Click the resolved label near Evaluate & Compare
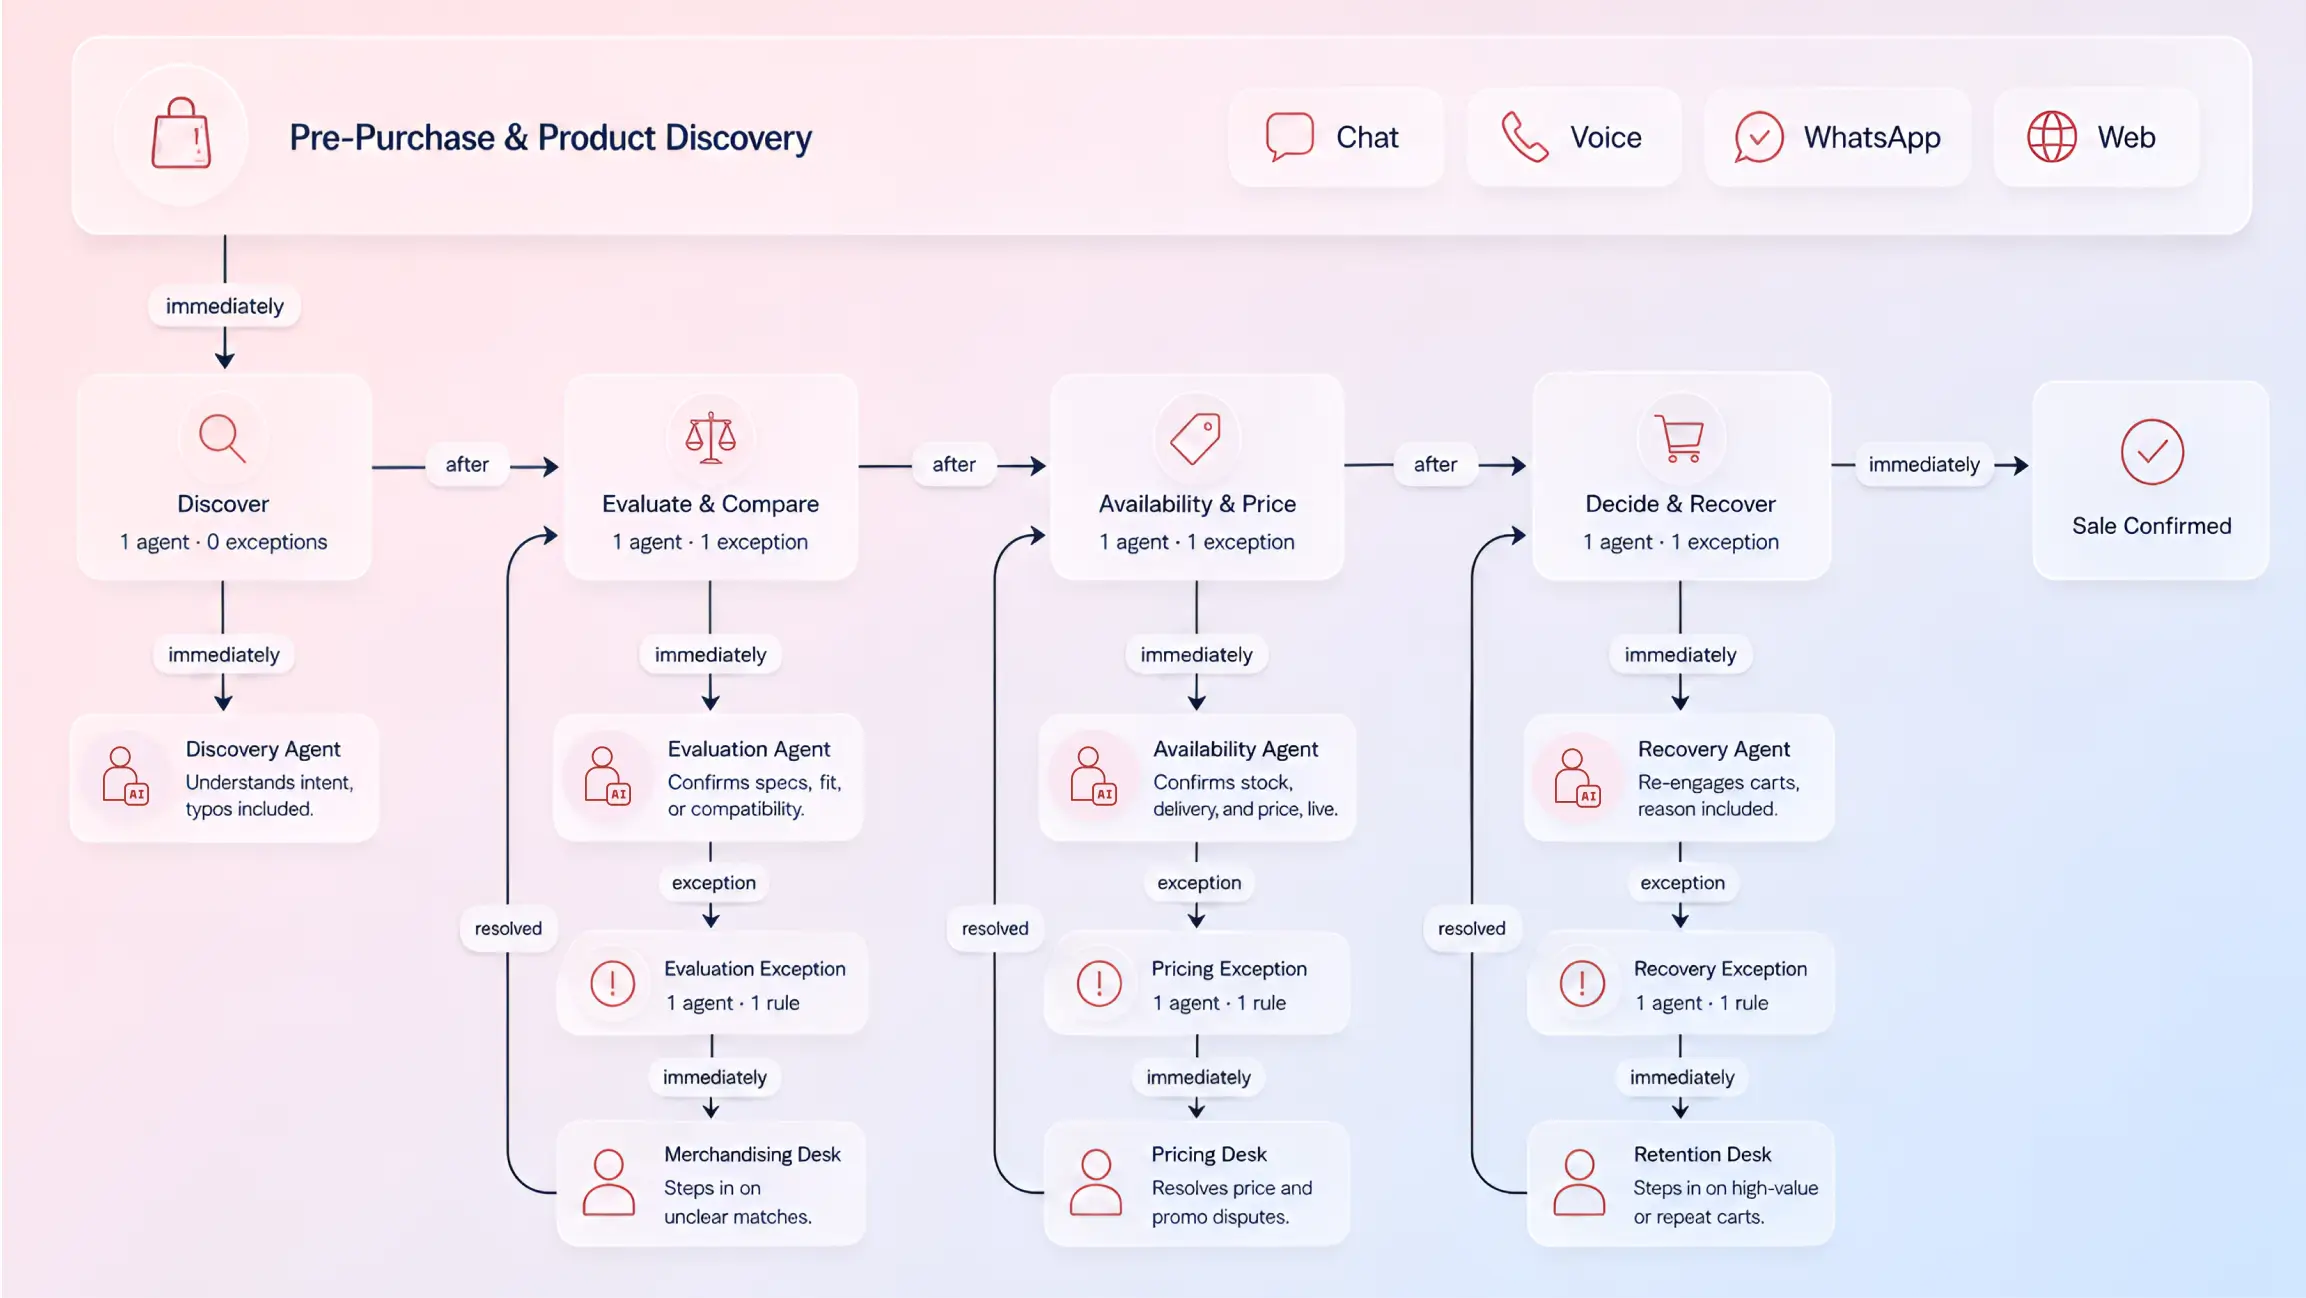The width and height of the screenshot is (2306, 1298). pos(508,928)
